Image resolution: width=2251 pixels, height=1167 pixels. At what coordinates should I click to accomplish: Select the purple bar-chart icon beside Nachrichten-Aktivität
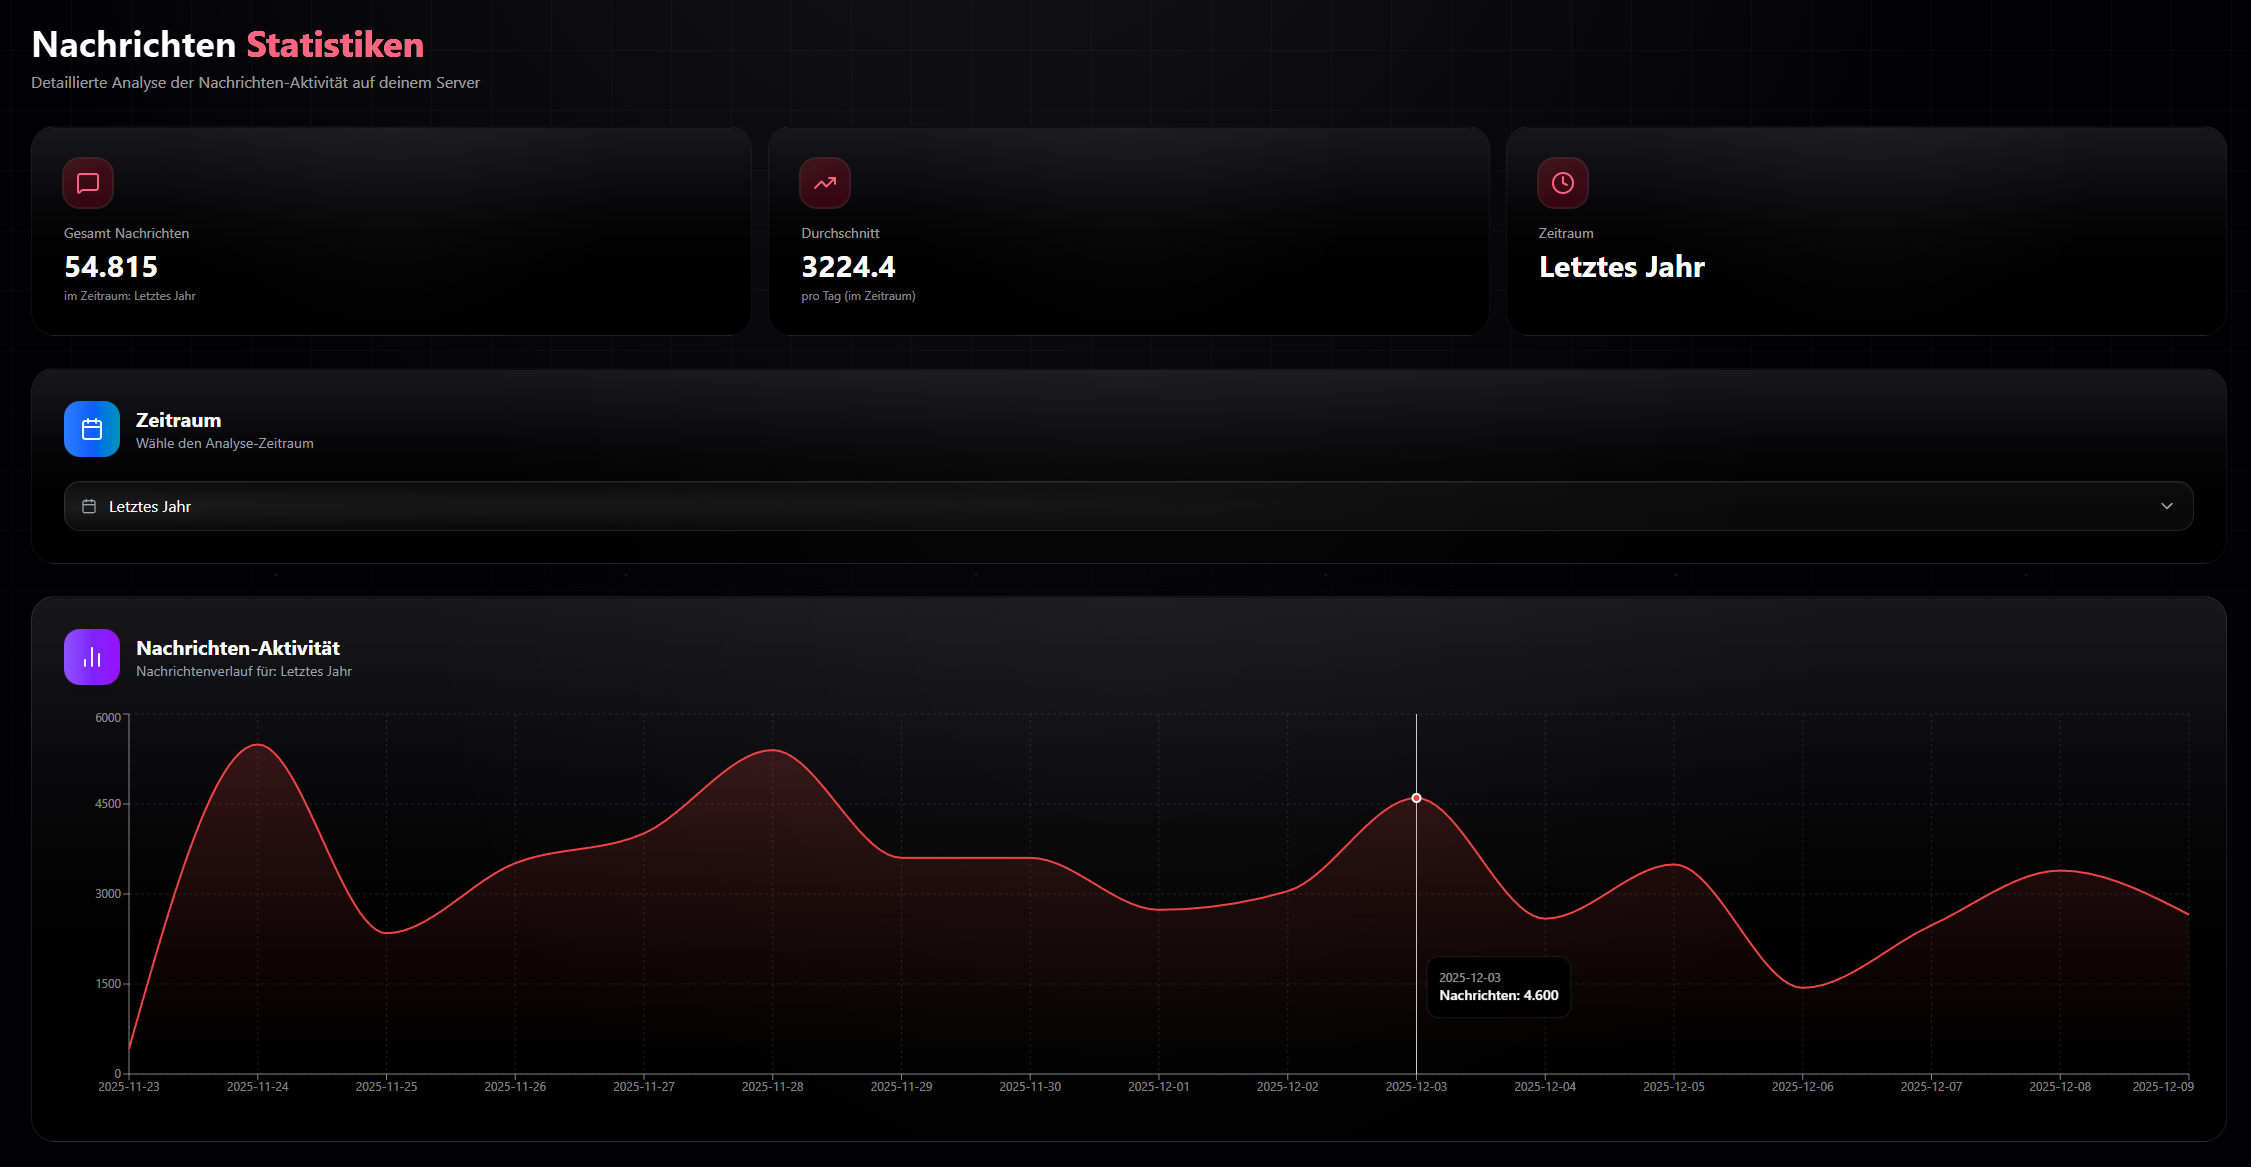91,657
